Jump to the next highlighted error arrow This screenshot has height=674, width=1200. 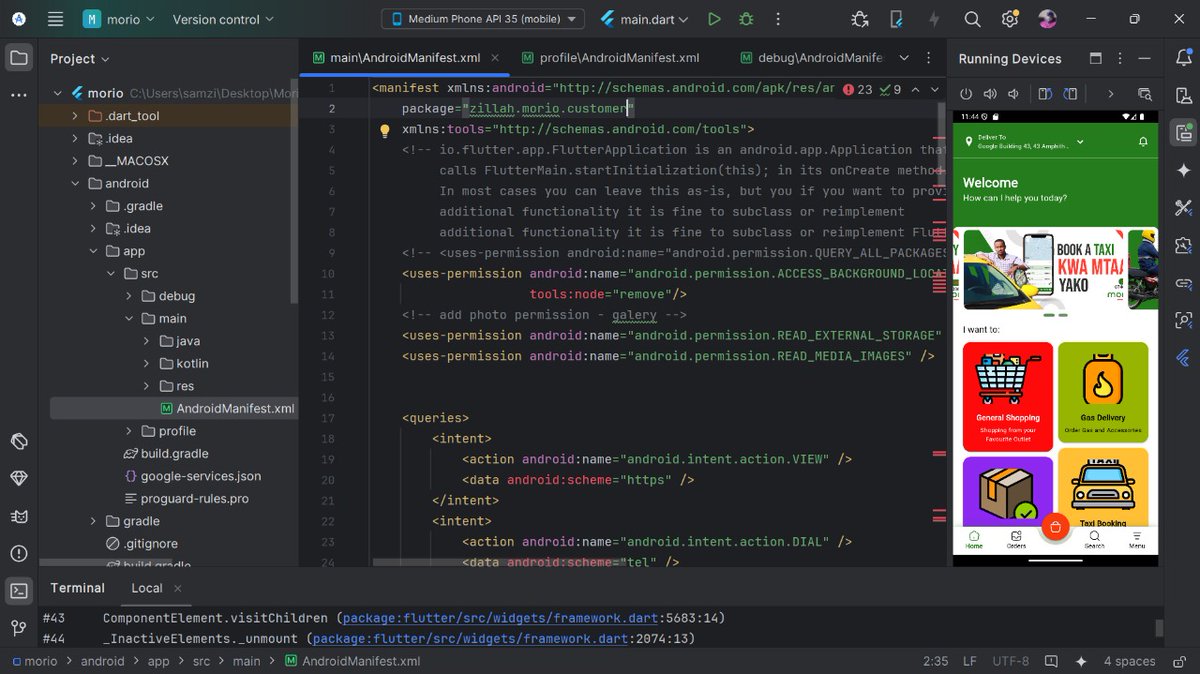(x=934, y=89)
